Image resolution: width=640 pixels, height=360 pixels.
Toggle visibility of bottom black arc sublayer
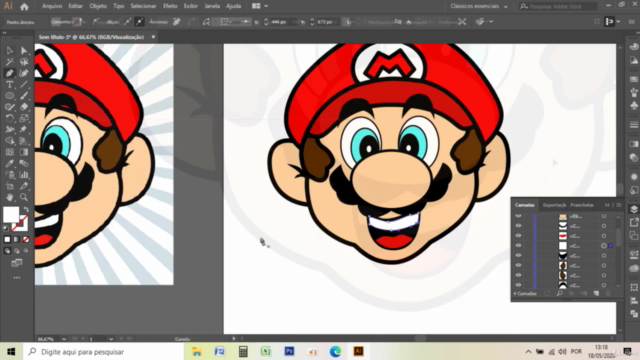518,284
